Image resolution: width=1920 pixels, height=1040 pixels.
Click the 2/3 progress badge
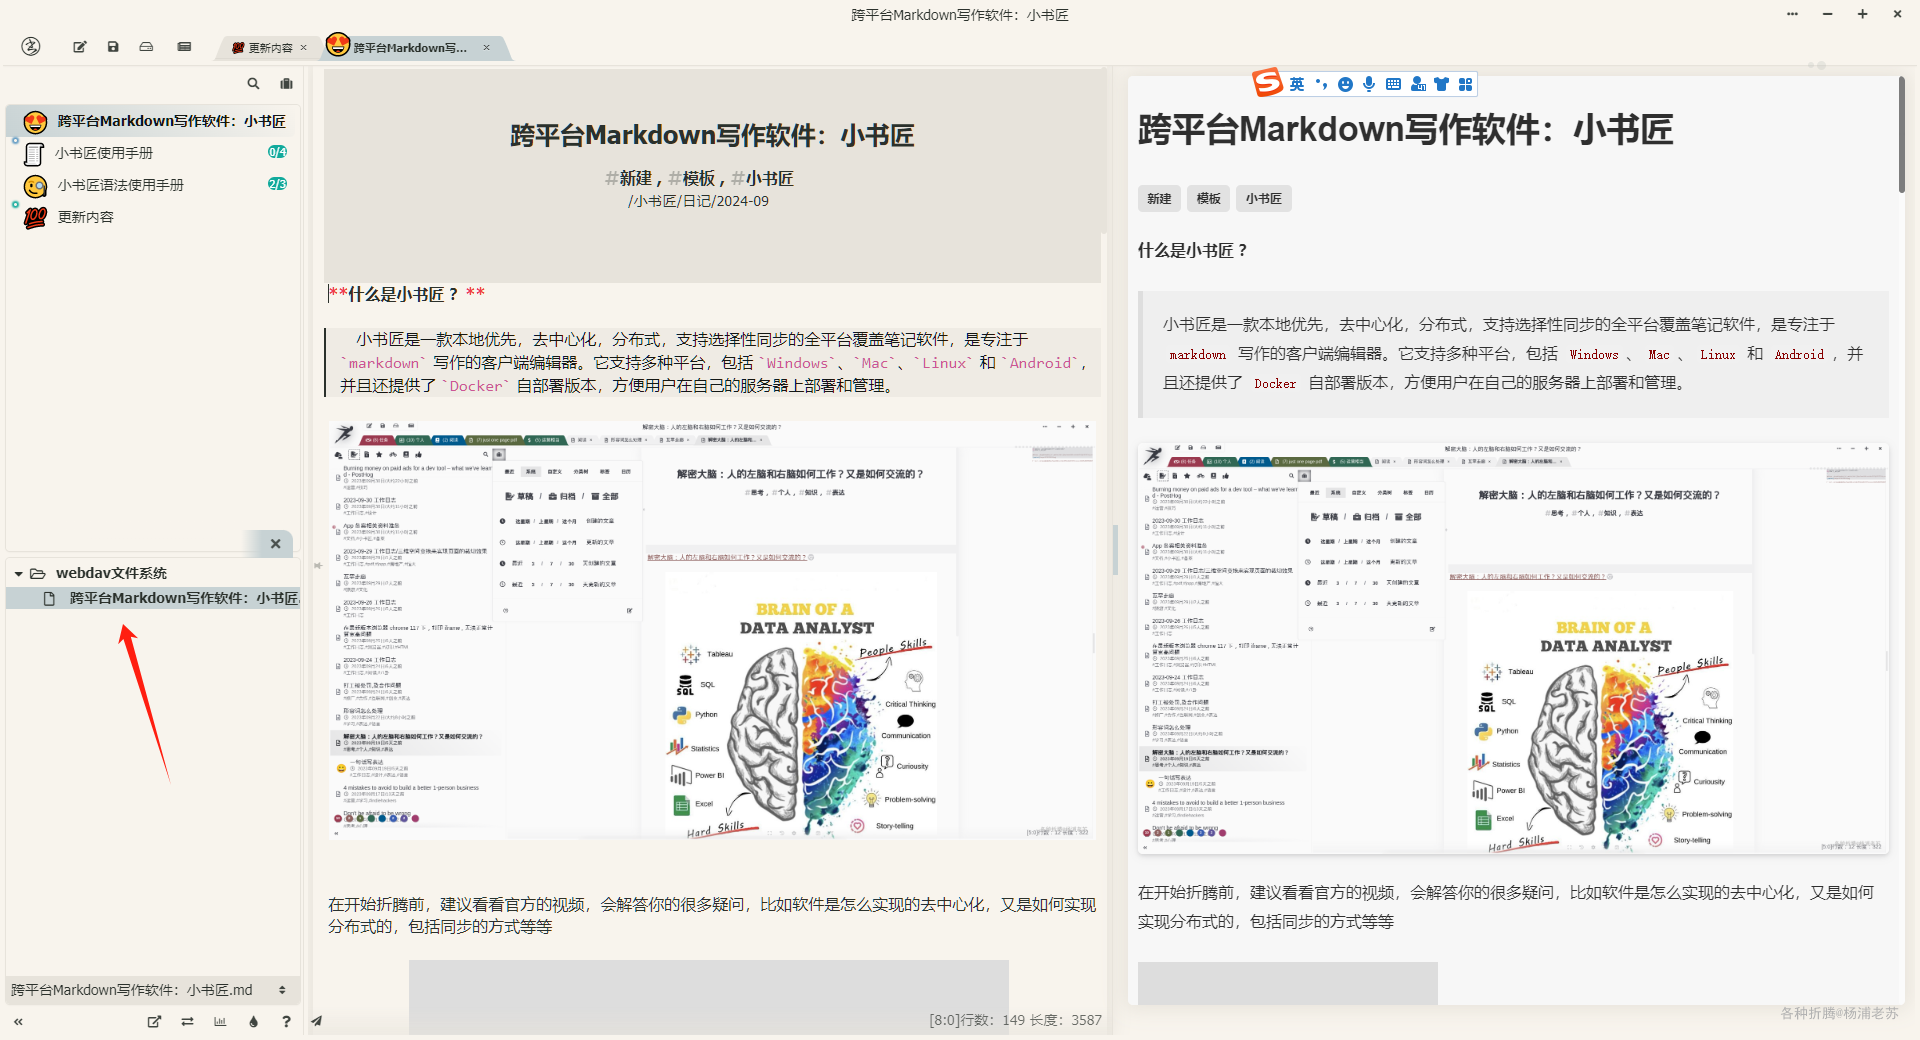pyautogui.click(x=277, y=184)
